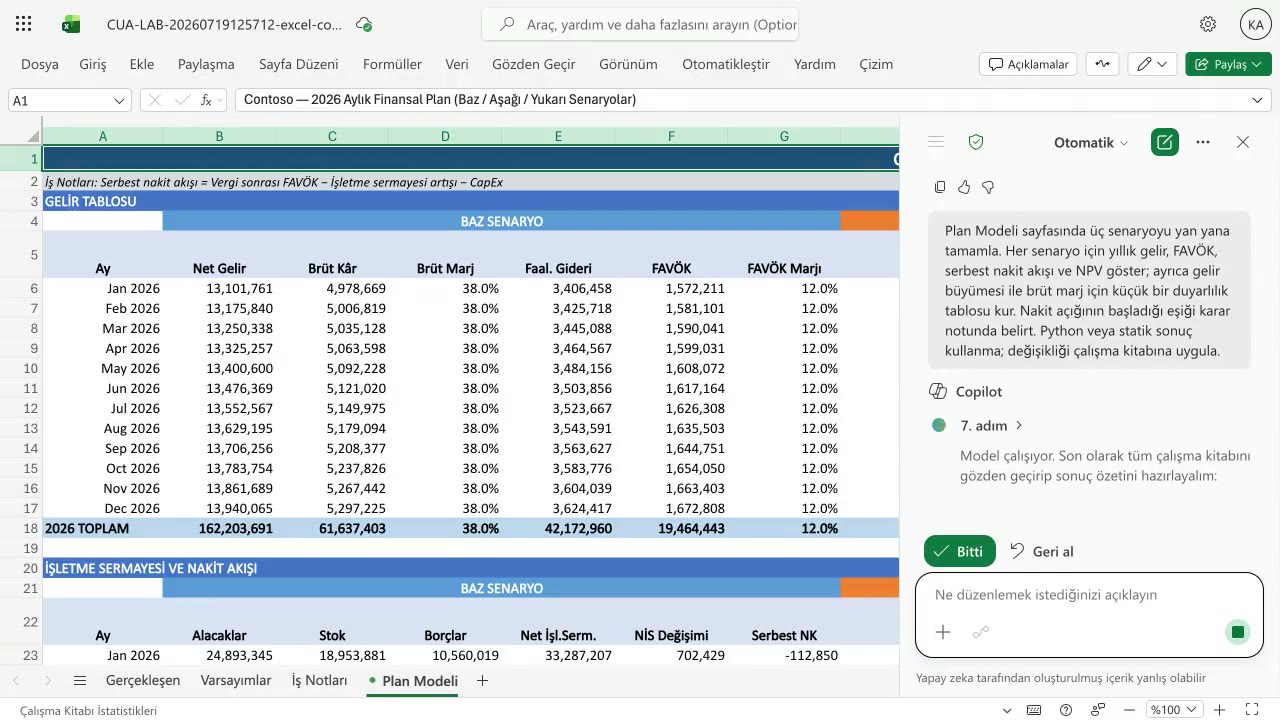The image size is (1280, 720).
Task: Stop Copilot generation with green stop button
Action: coord(1238,632)
